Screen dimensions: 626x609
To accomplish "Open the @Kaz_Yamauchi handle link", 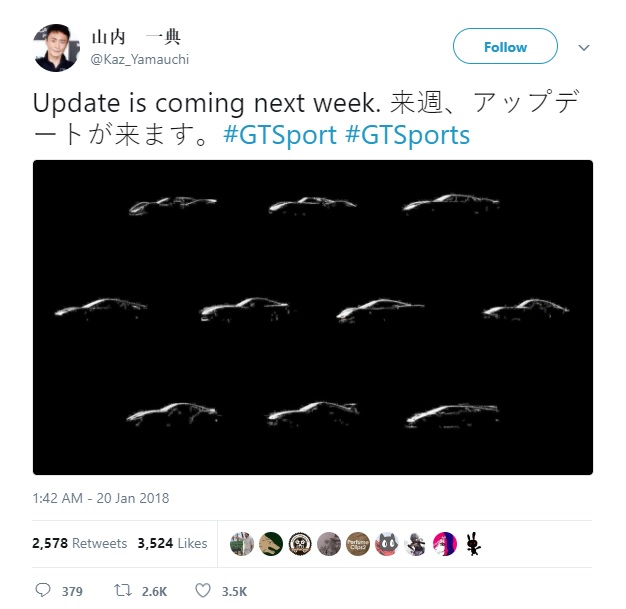I will click(140, 60).
